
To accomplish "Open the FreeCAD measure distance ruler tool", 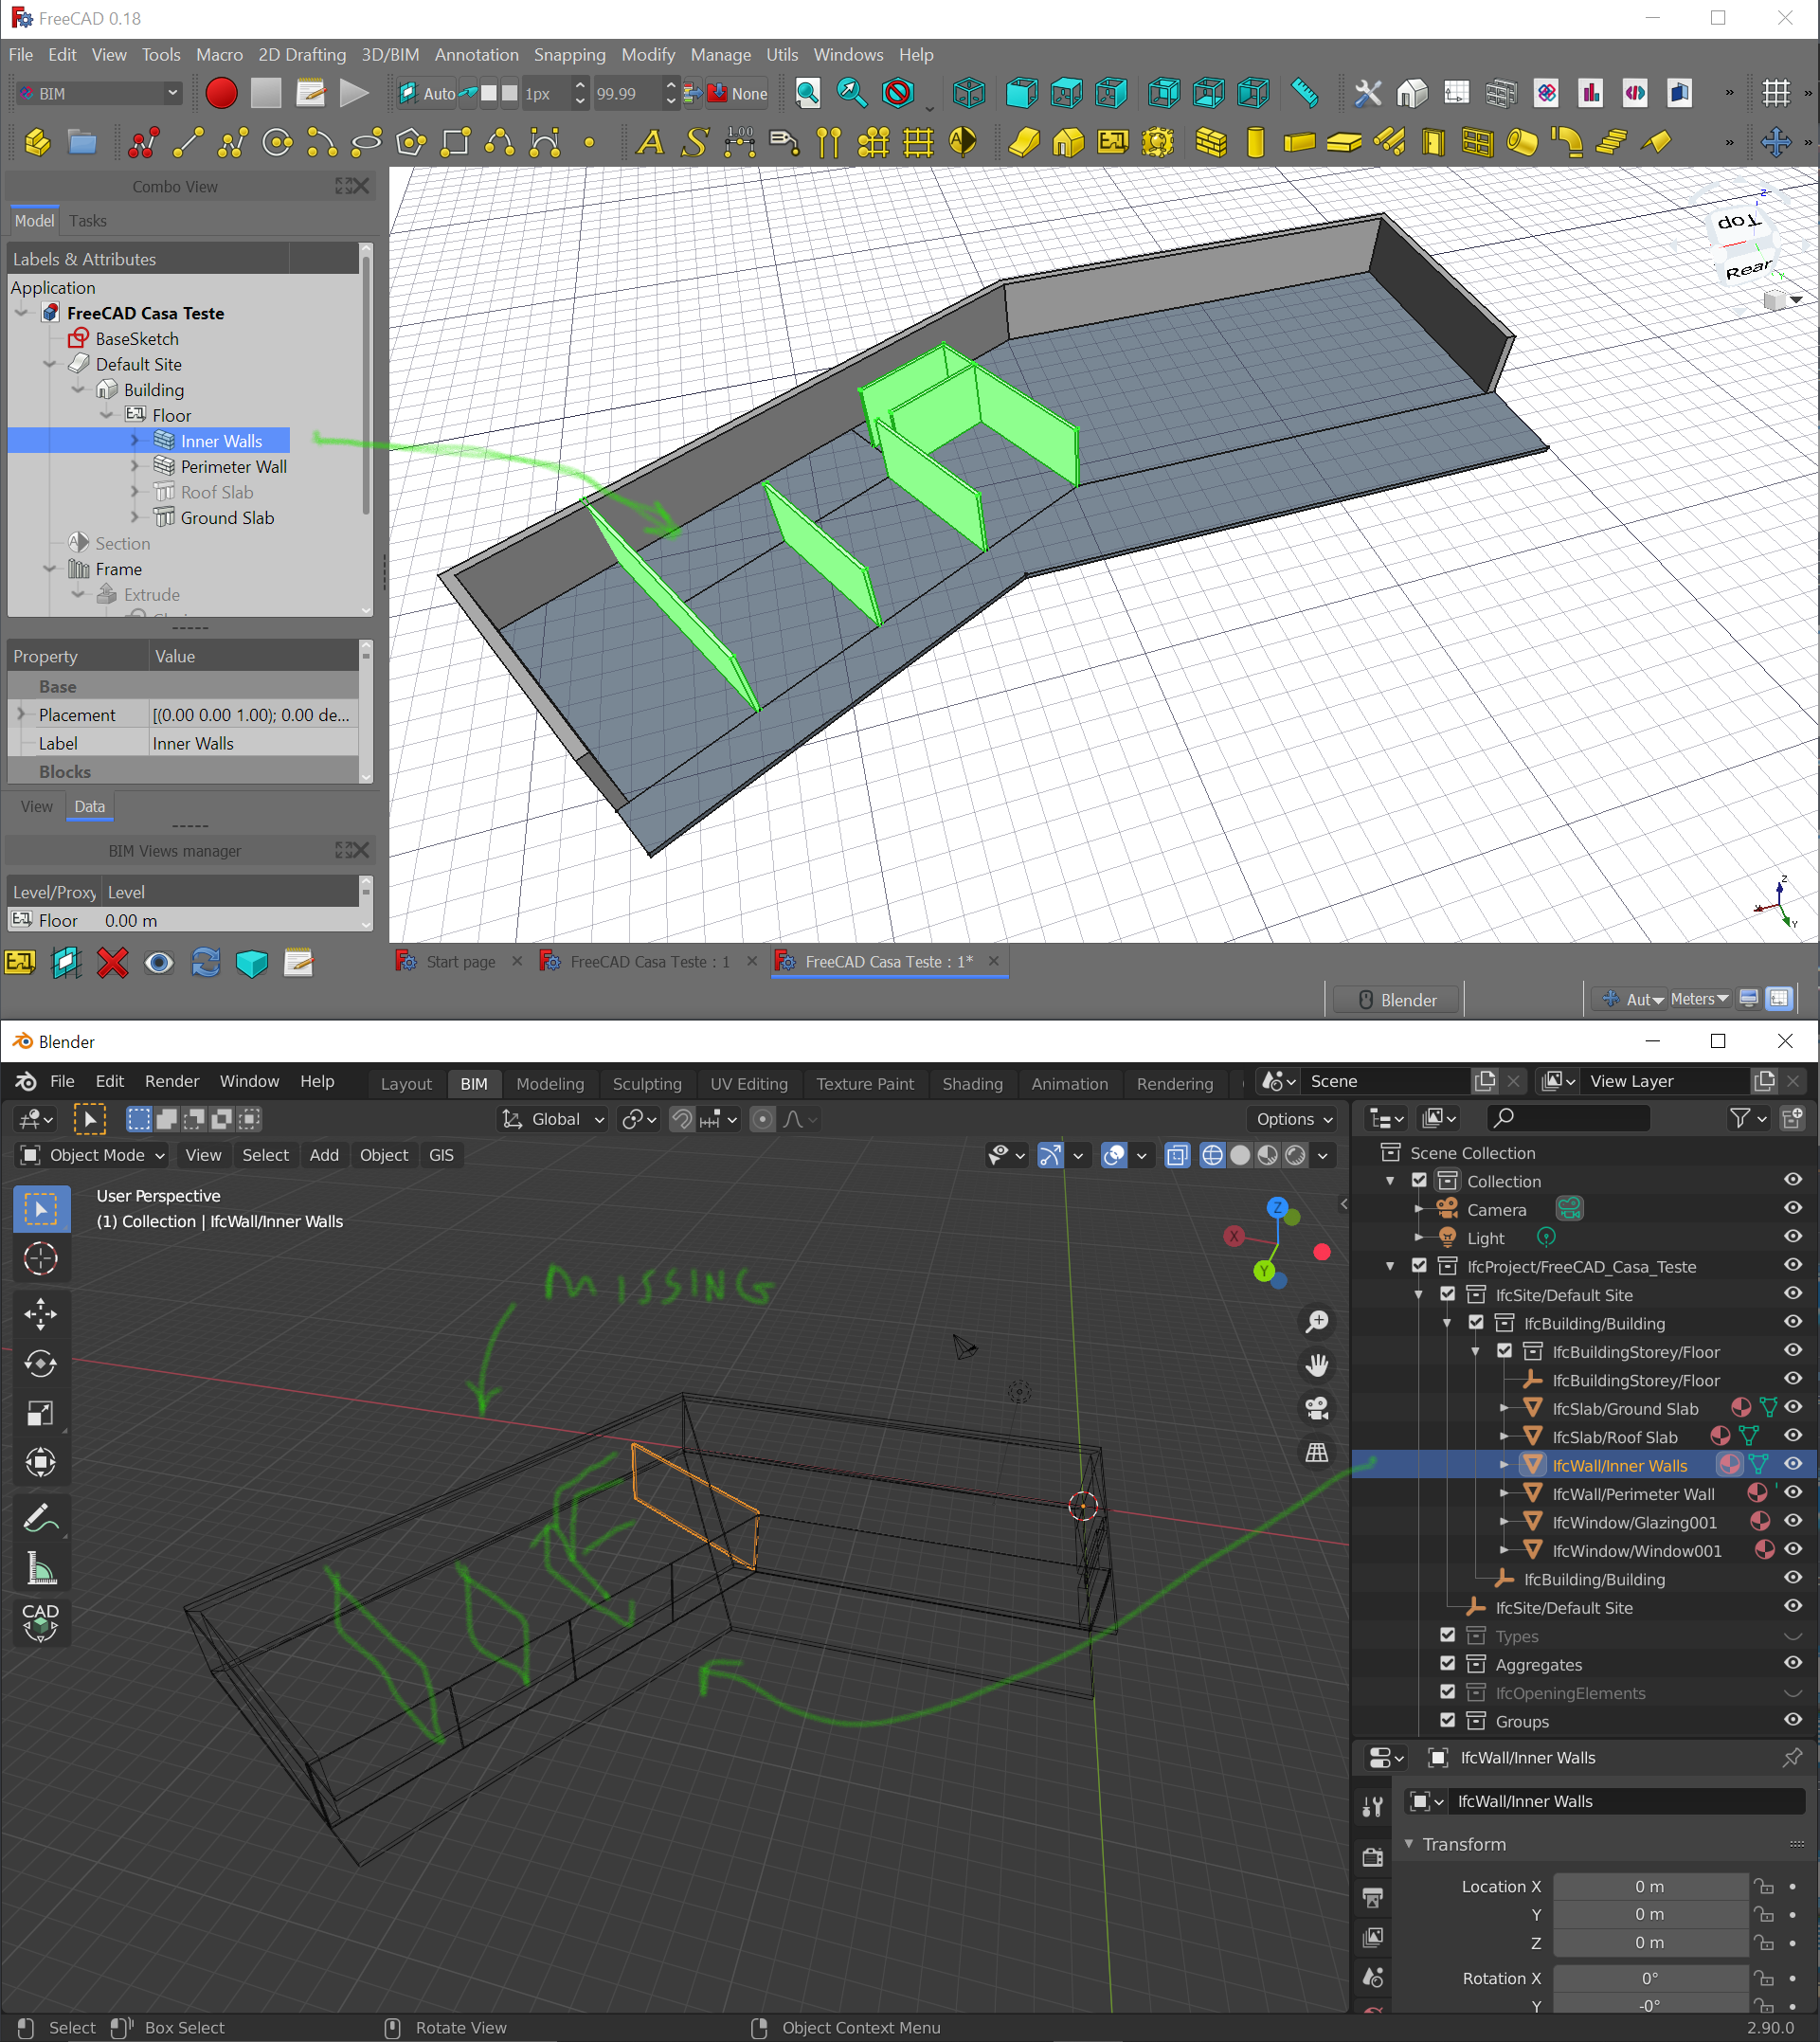I will click(1304, 93).
